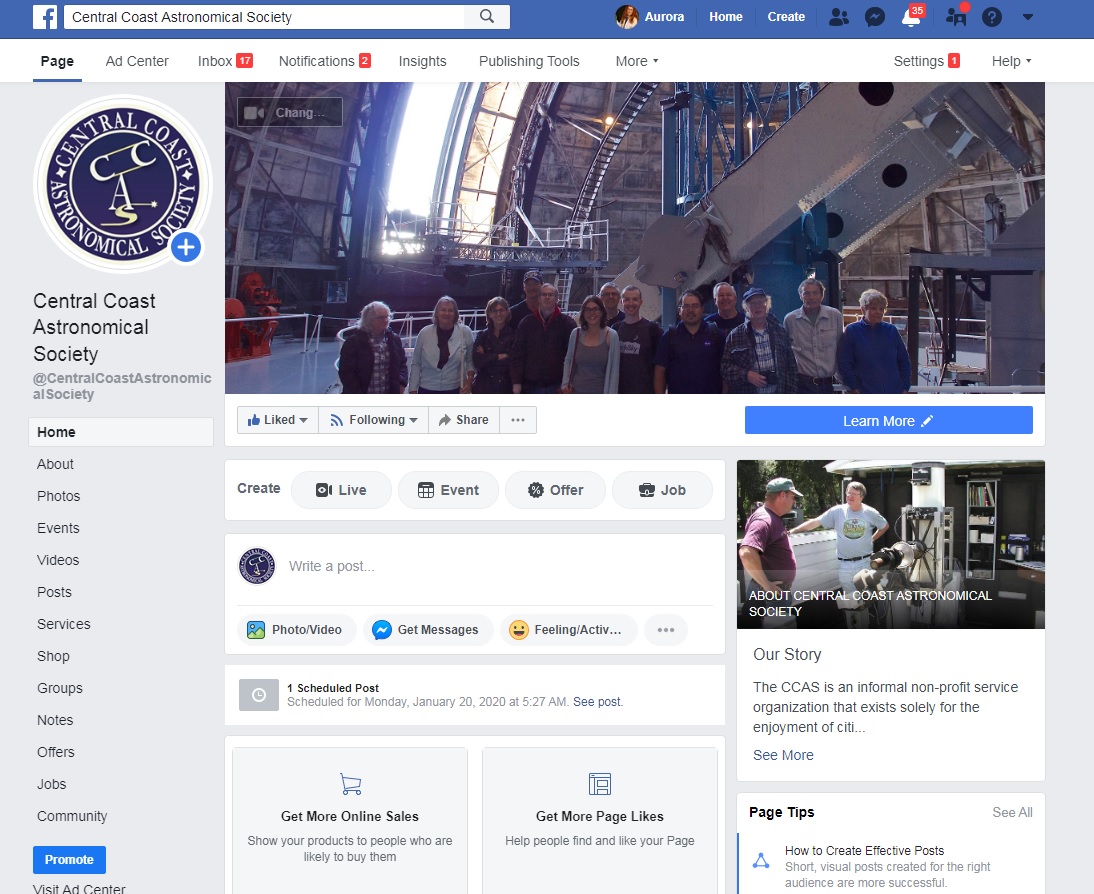Image resolution: width=1094 pixels, height=894 pixels.
Task: Open Community in the left sidebar
Action: [x=72, y=817]
